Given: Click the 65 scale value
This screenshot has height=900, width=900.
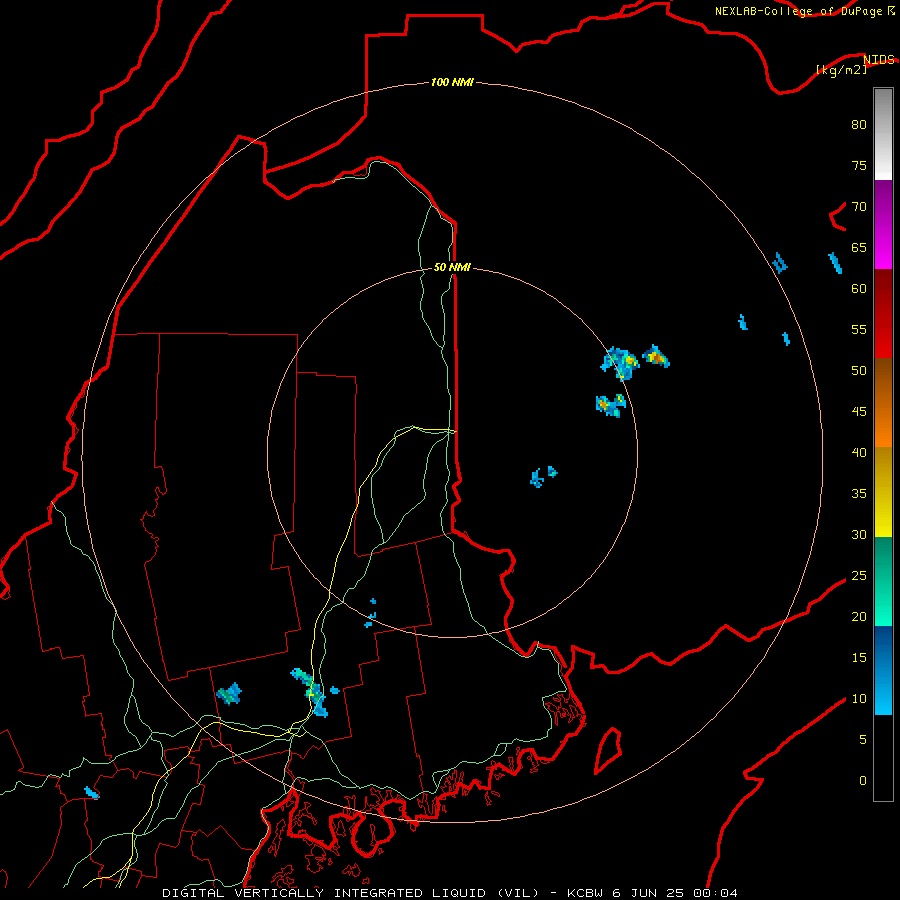Looking at the screenshot, I should tap(859, 247).
